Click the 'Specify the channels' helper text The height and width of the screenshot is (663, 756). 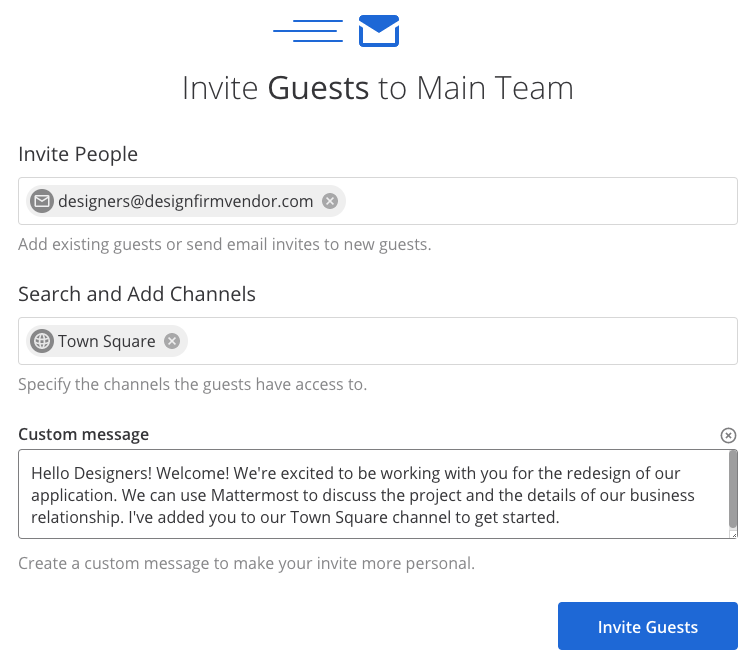click(x=193, y=384)
